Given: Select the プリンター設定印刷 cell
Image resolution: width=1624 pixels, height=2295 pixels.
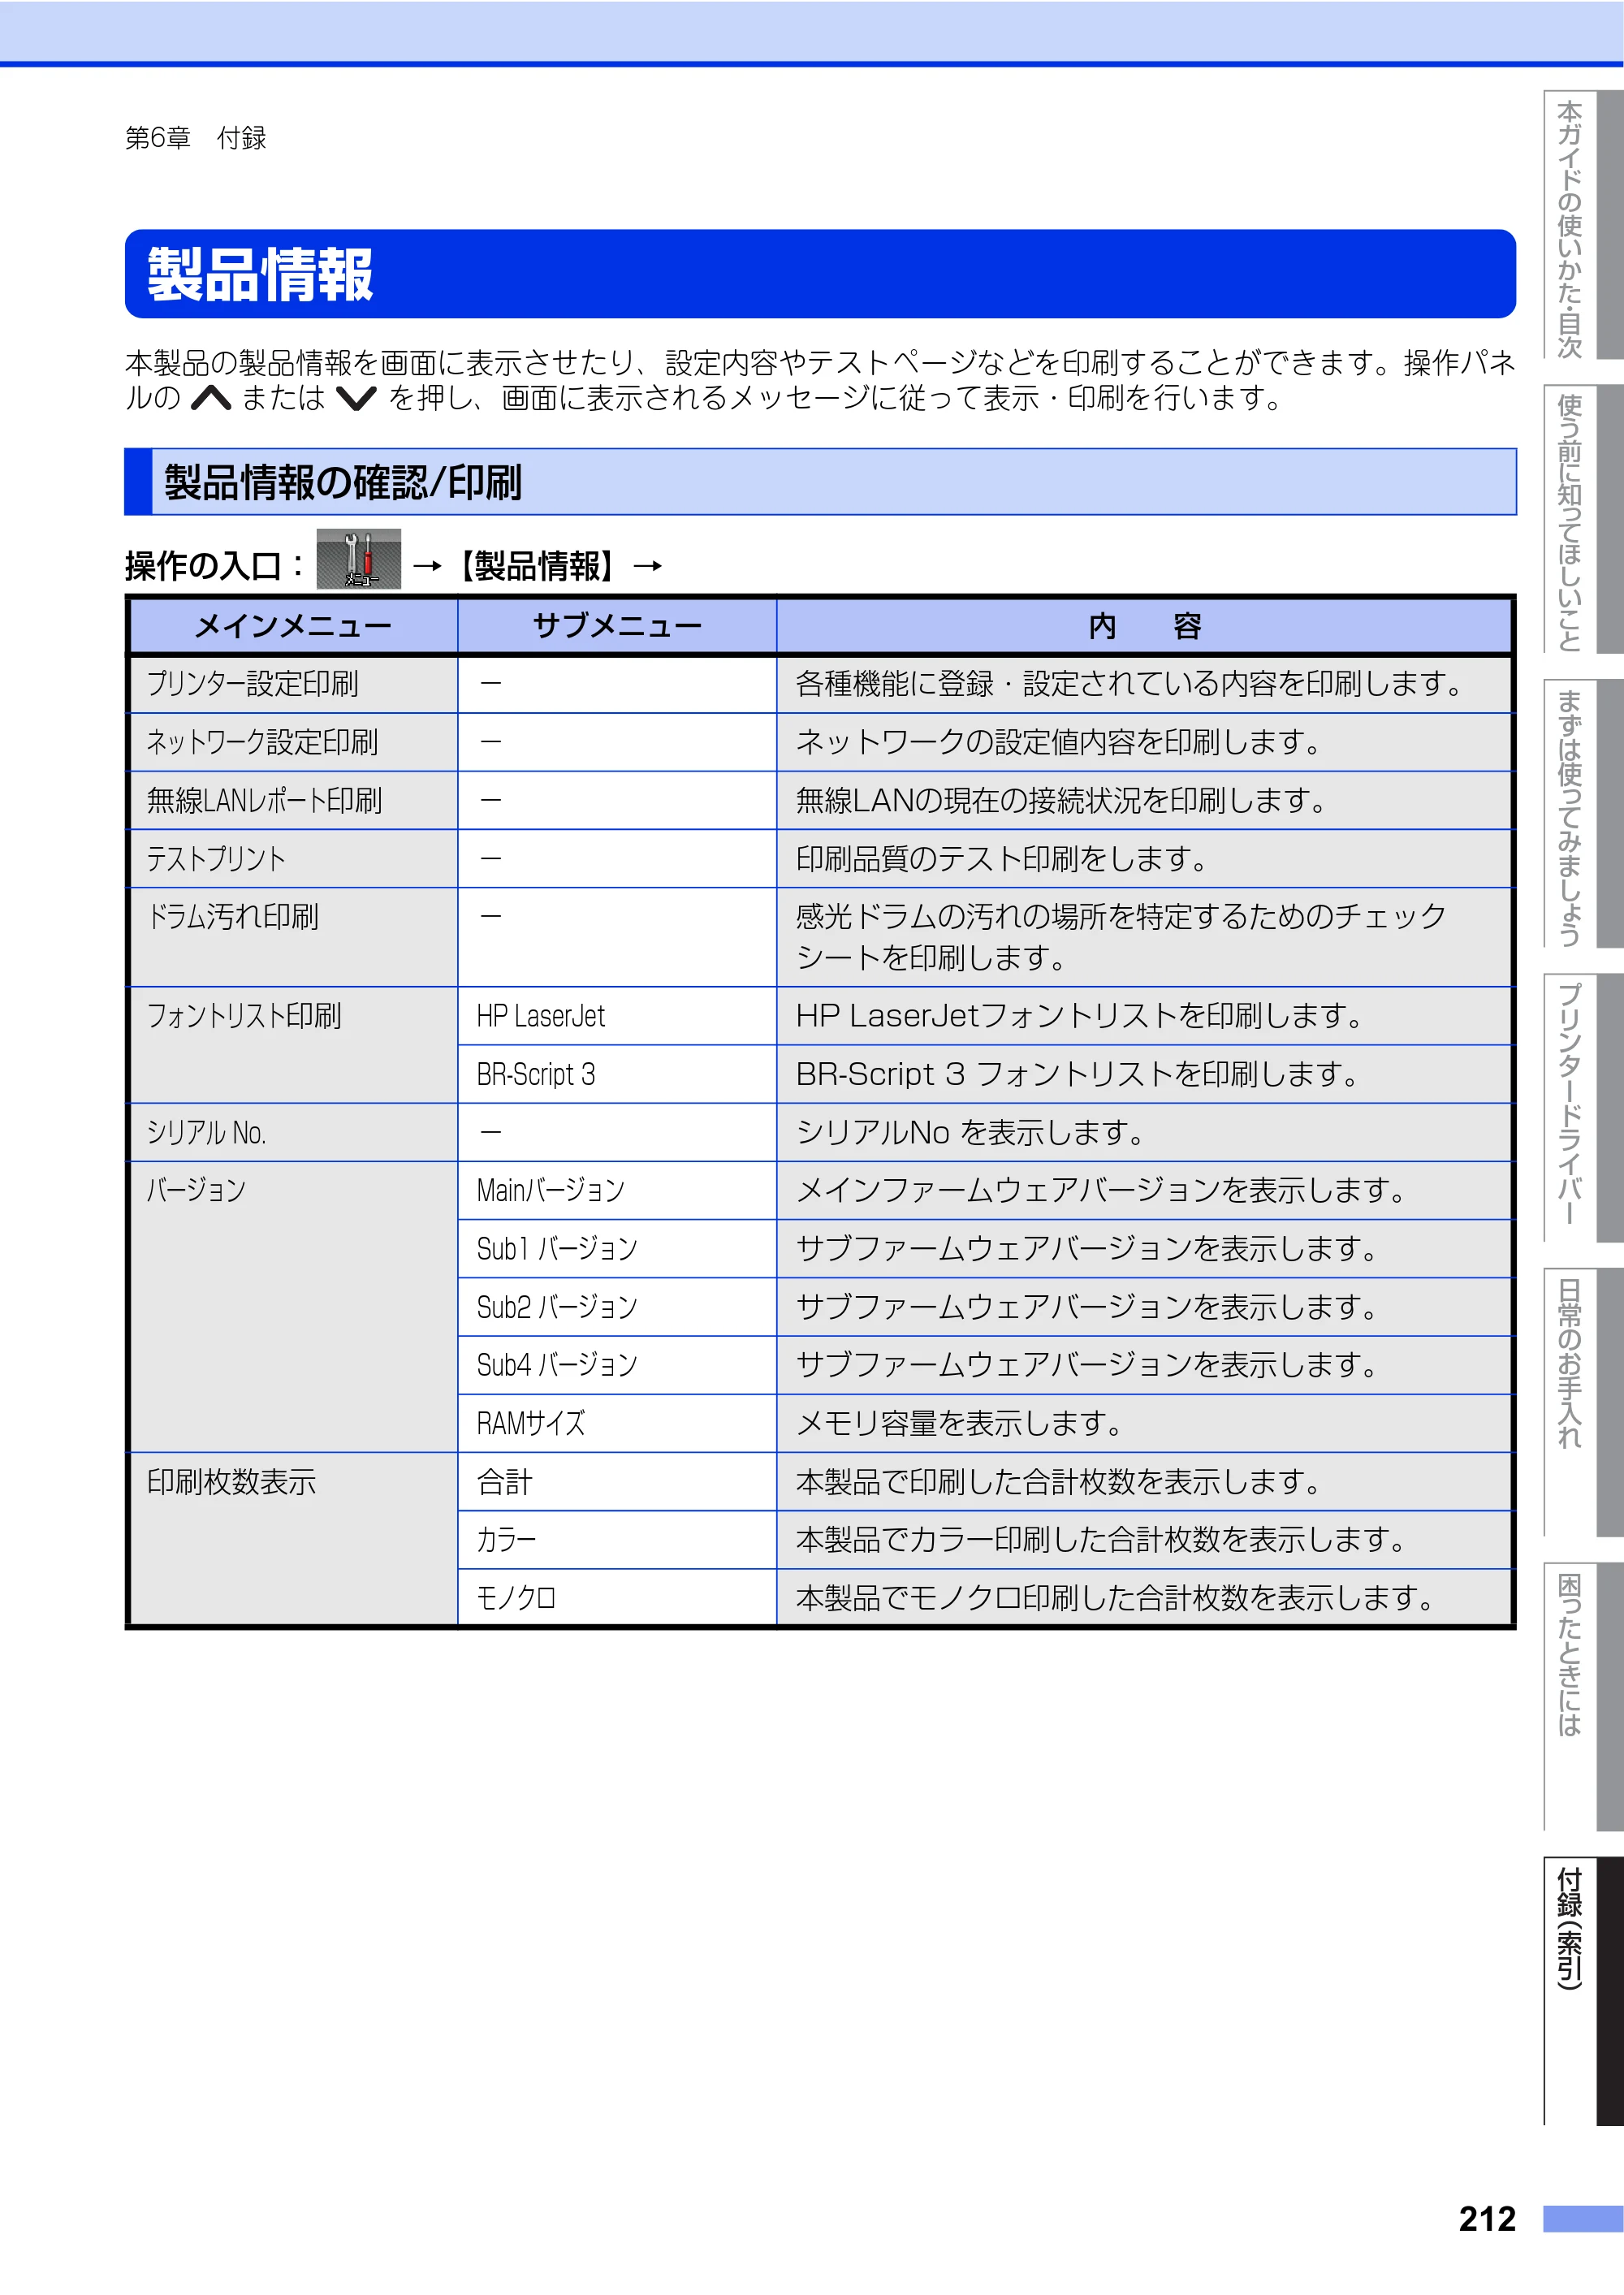Looking at the screenshot, I should [x=293, y=684].
